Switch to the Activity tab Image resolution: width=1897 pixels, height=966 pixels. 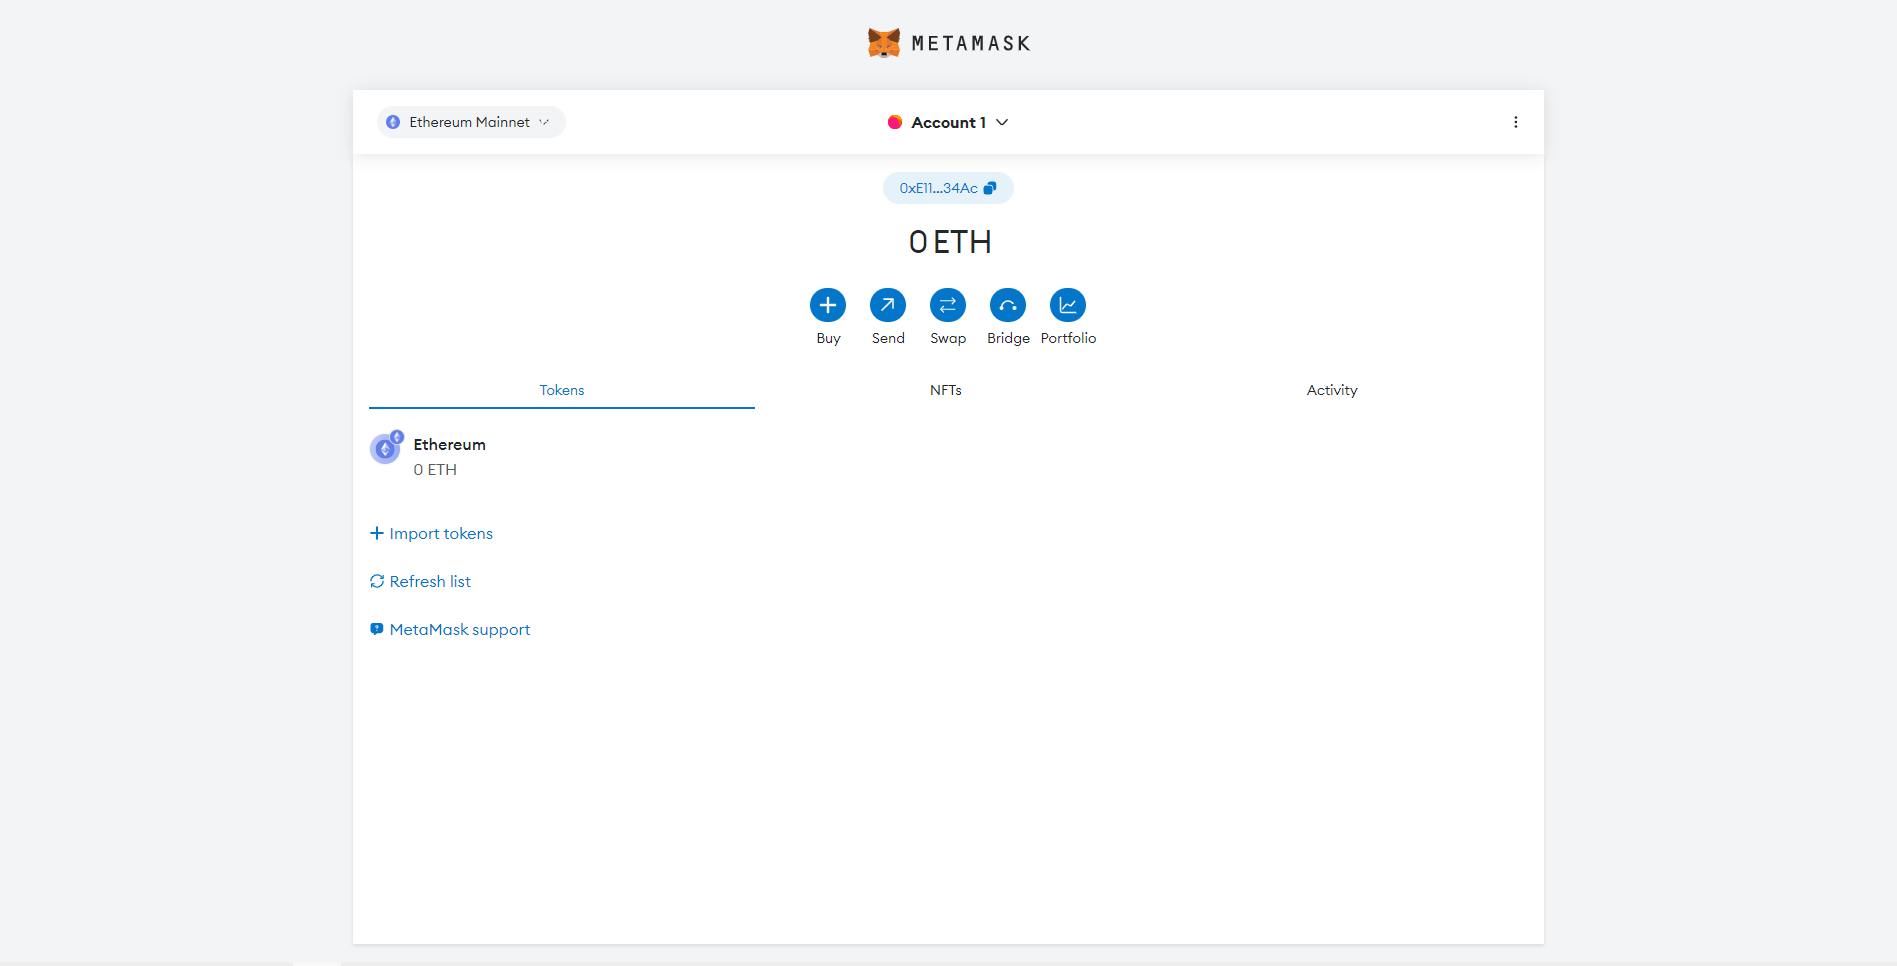tap(1332, 390)
